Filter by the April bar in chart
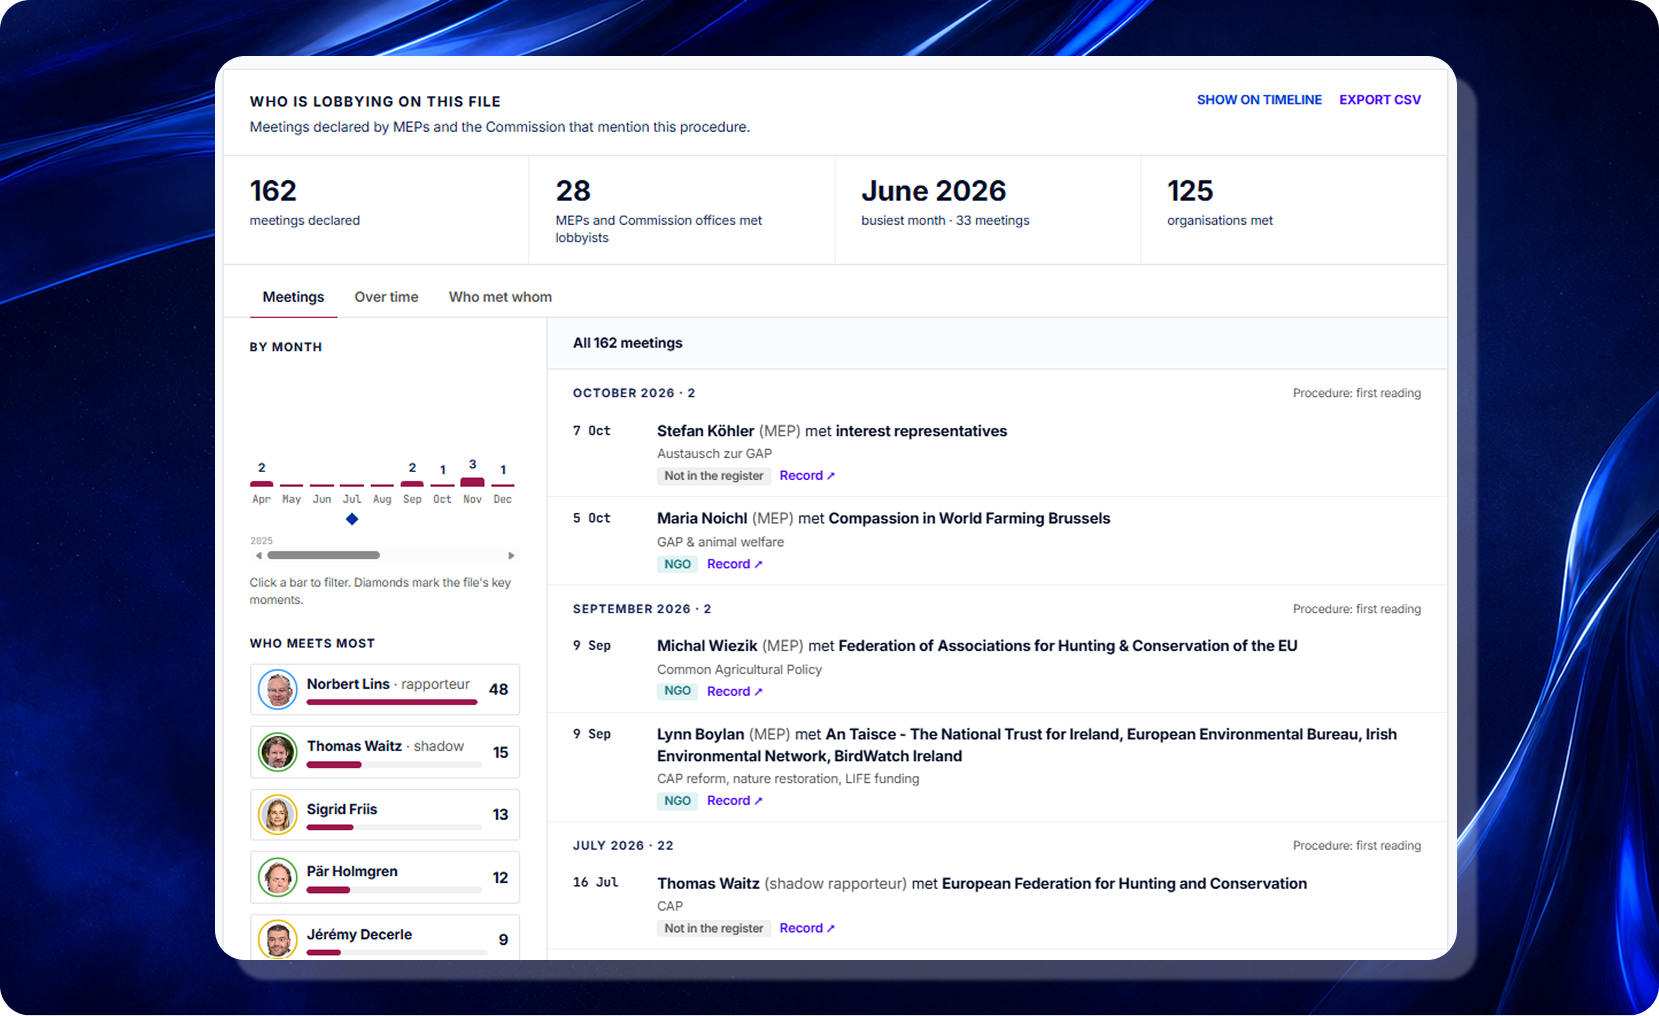Image resolution: width=1659 pixels, height=1016 pixels. [x=262, y=483]
